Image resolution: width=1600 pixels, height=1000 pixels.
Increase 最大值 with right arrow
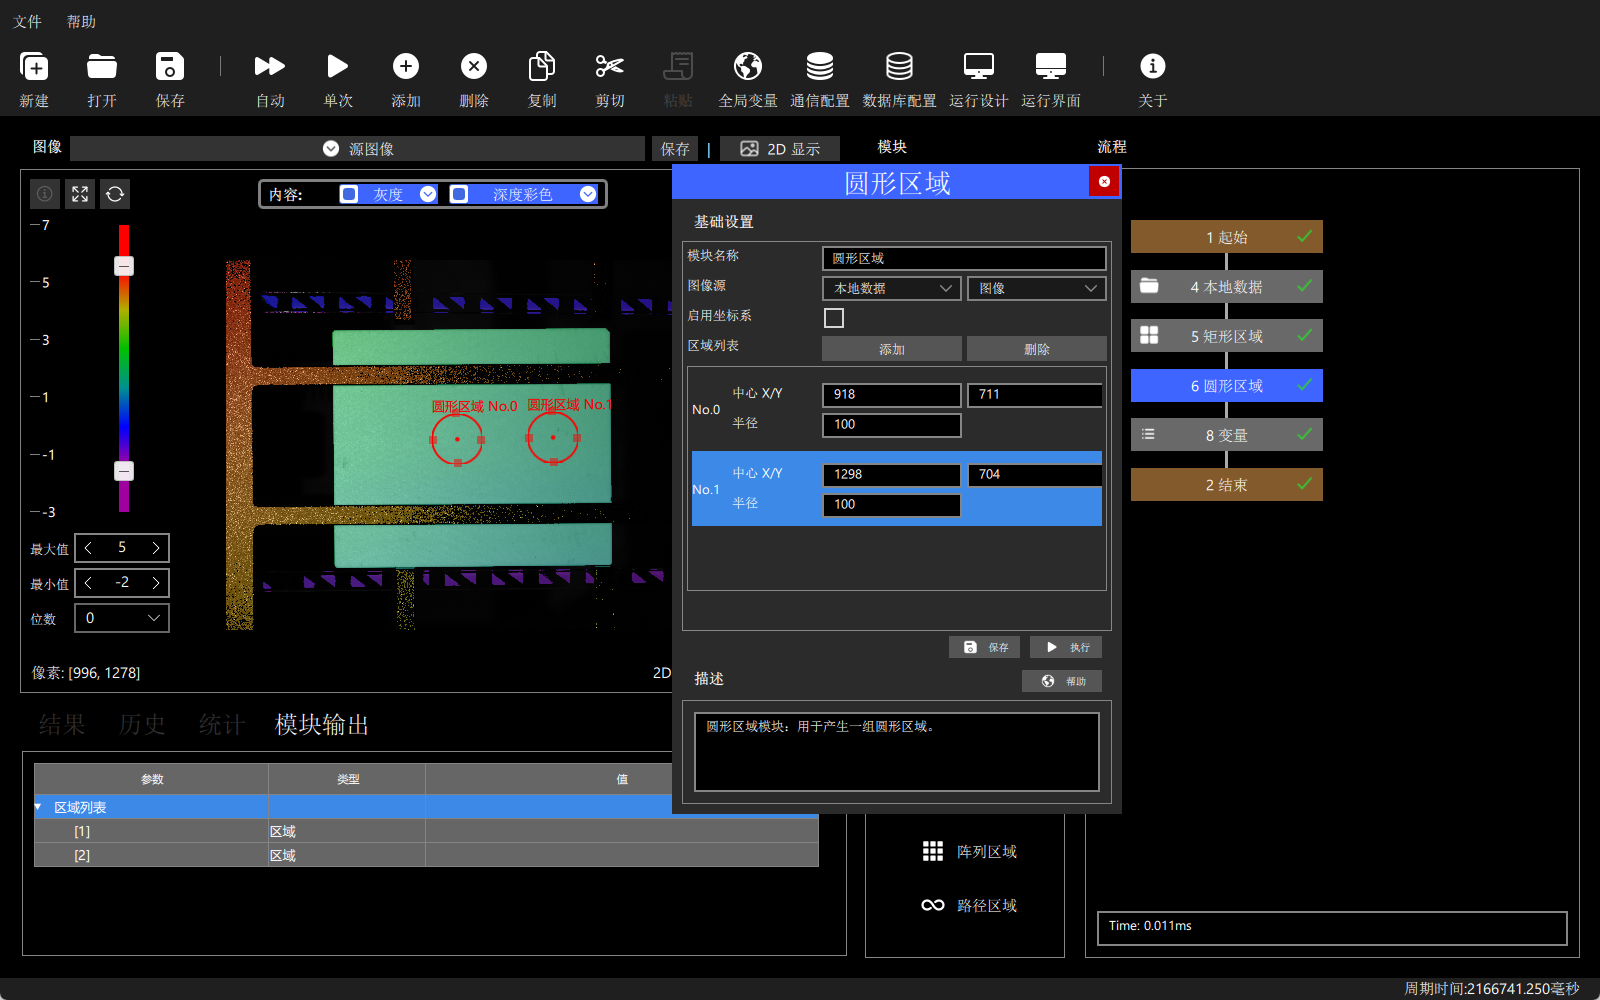(156, 548)
